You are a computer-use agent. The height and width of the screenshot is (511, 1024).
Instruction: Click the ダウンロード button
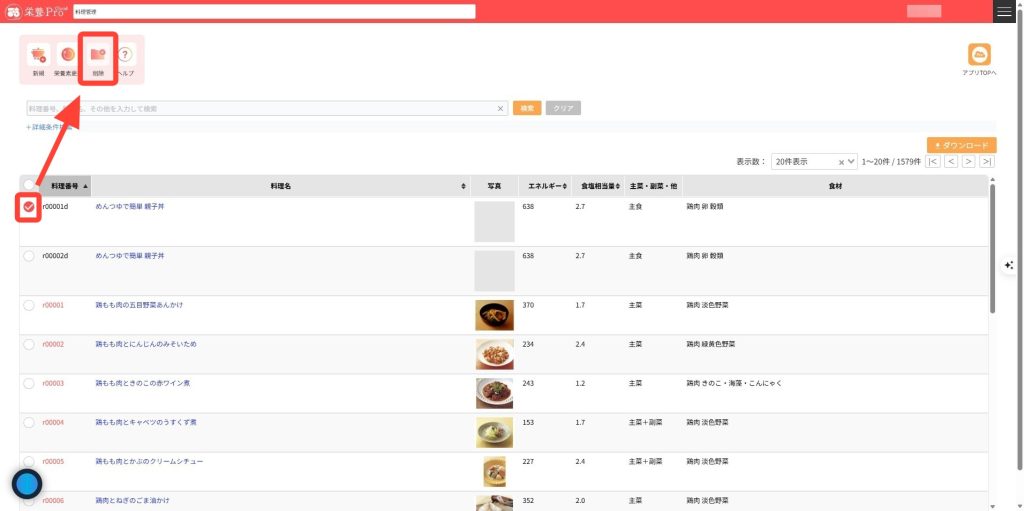click(x=961, y=145)
